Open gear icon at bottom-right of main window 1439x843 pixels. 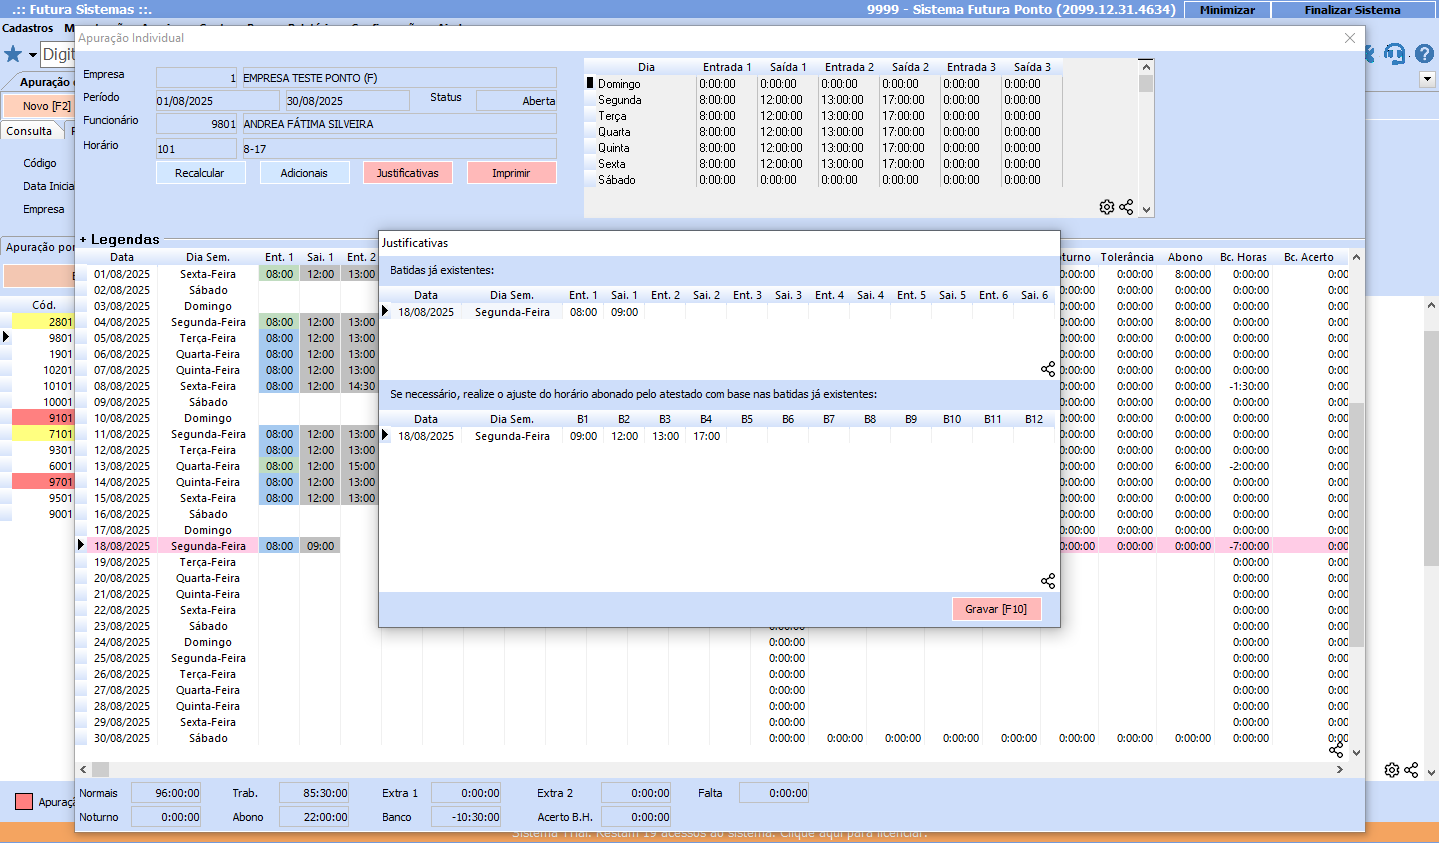pos(1391,770)
